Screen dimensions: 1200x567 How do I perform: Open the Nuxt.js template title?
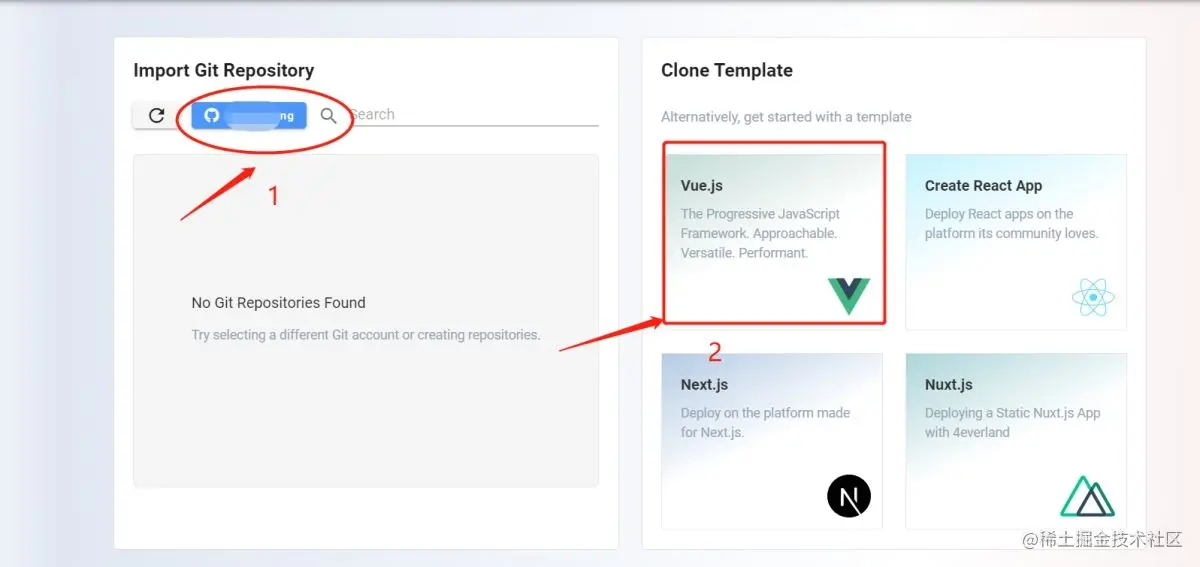[x=948, y=385]
